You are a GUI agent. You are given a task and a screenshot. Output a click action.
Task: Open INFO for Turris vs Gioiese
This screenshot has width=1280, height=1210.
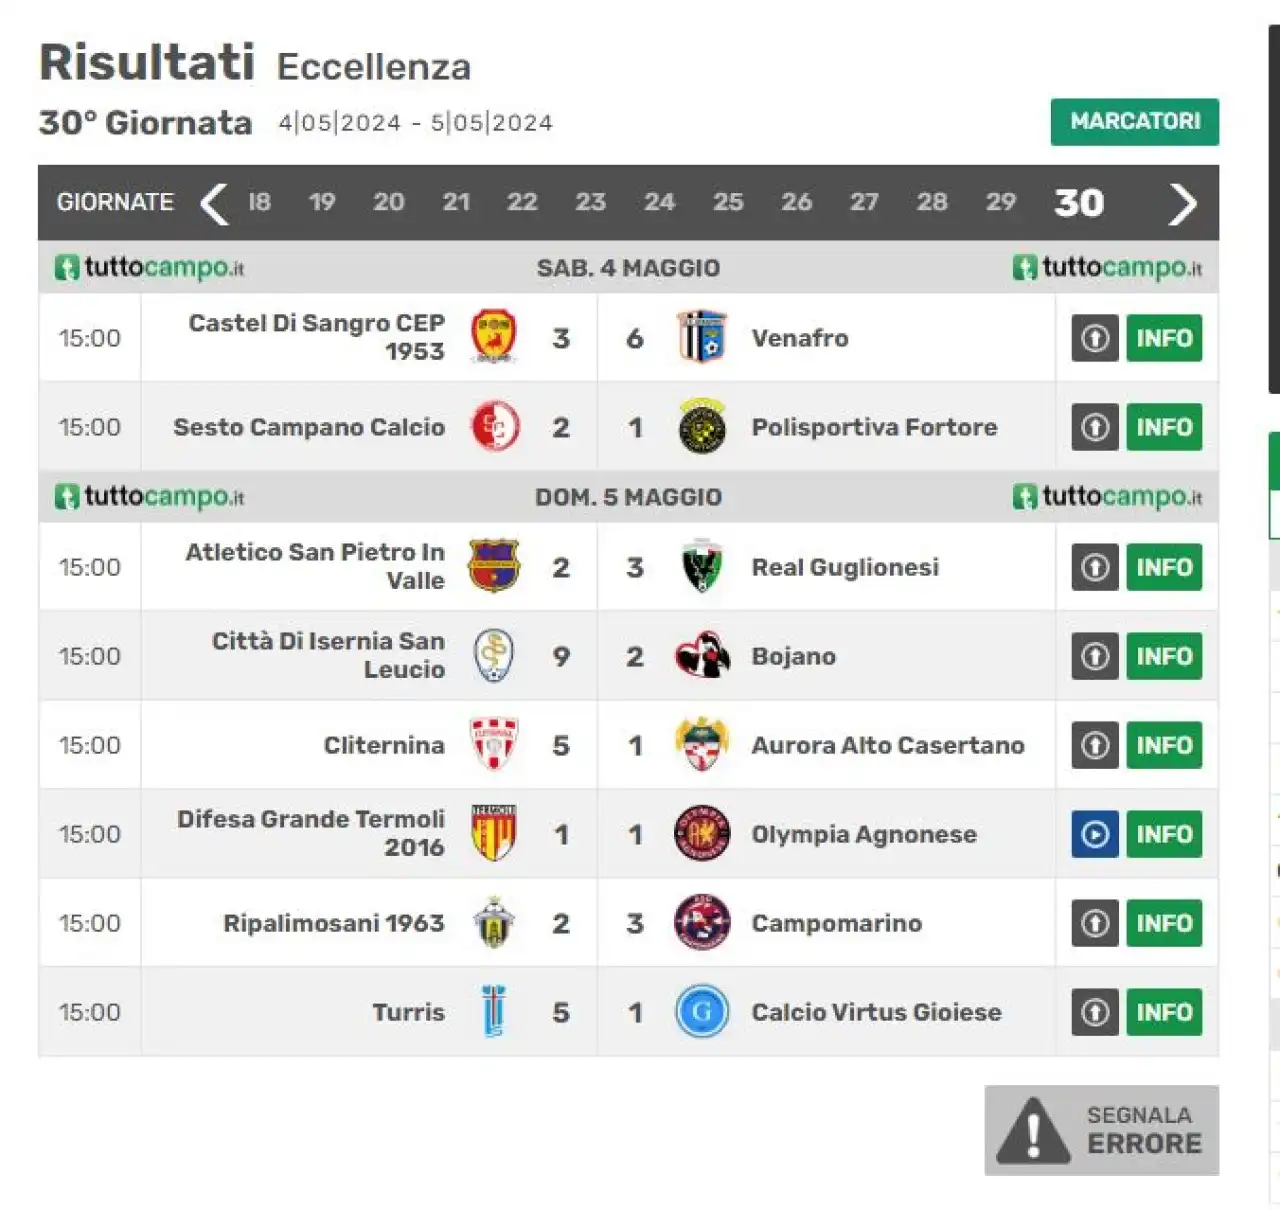[1164, 1012]
